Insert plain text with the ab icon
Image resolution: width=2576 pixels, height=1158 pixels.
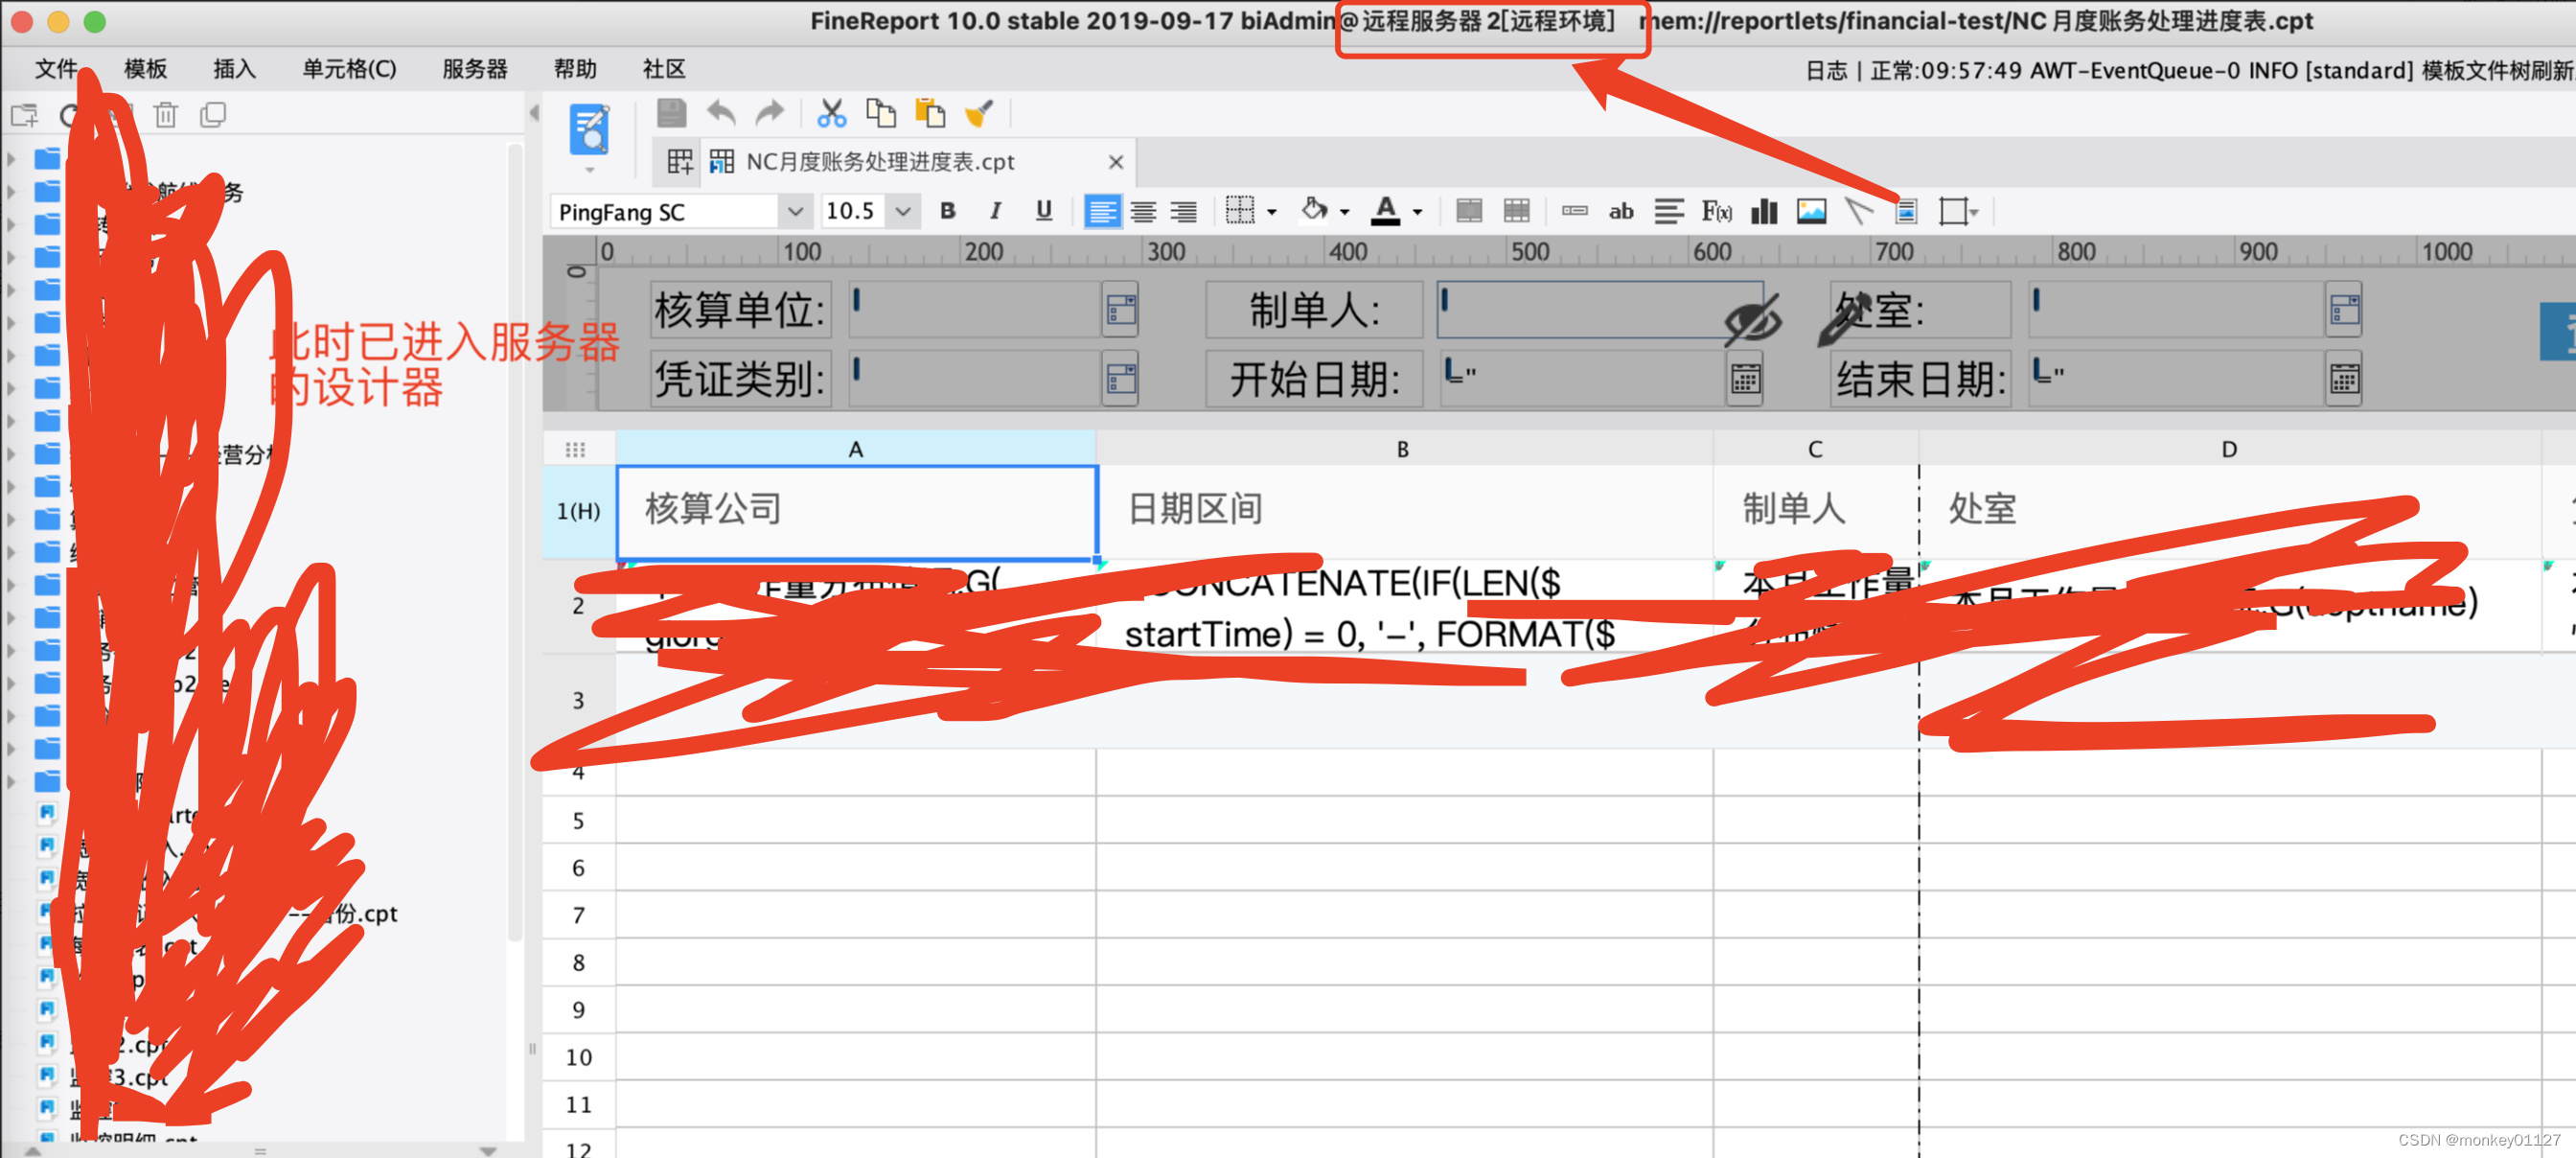coord(1621,211)
